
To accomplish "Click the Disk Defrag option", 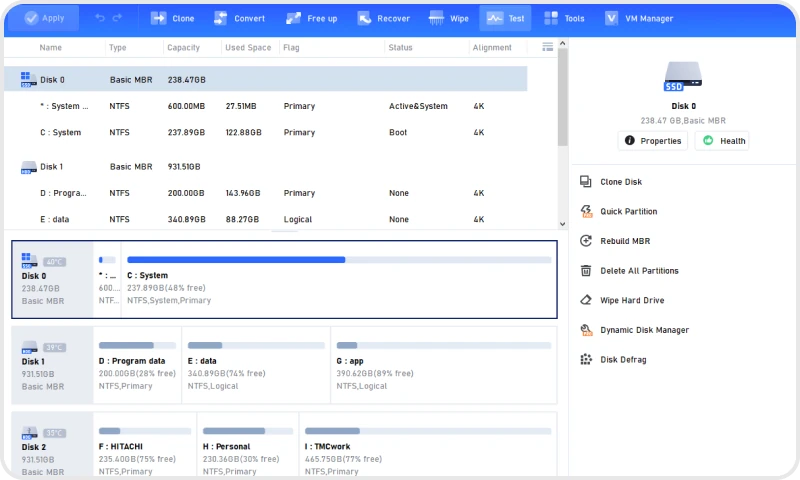I will [623, 359].
